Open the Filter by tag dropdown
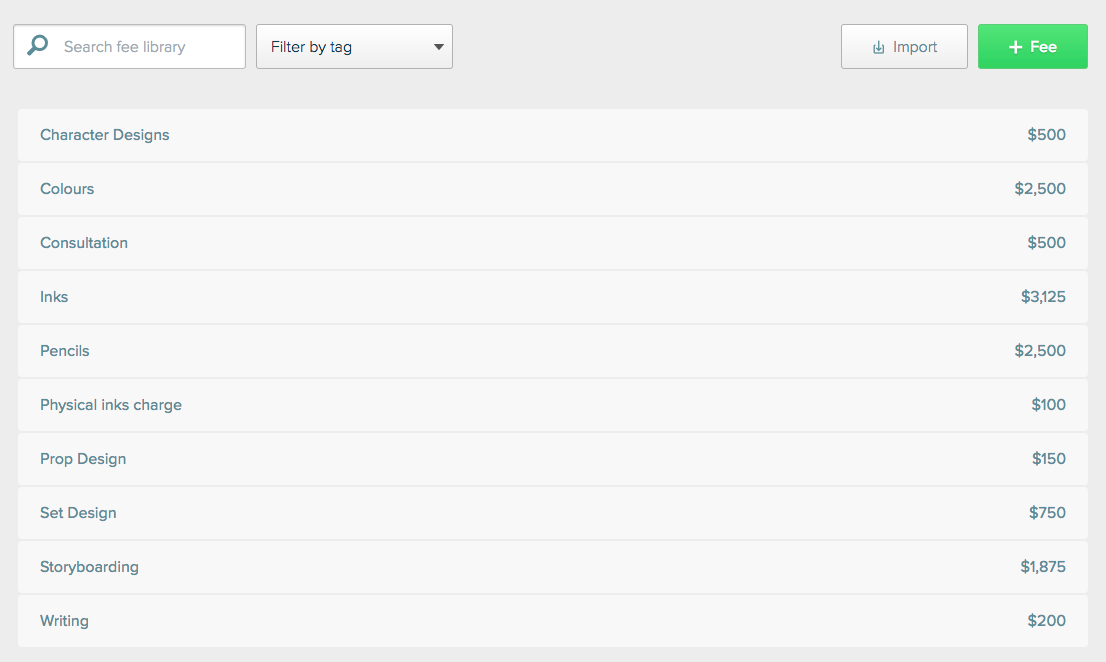This screenshot has height=662, width=1106. pyautogui.click(x=354, y=47)
